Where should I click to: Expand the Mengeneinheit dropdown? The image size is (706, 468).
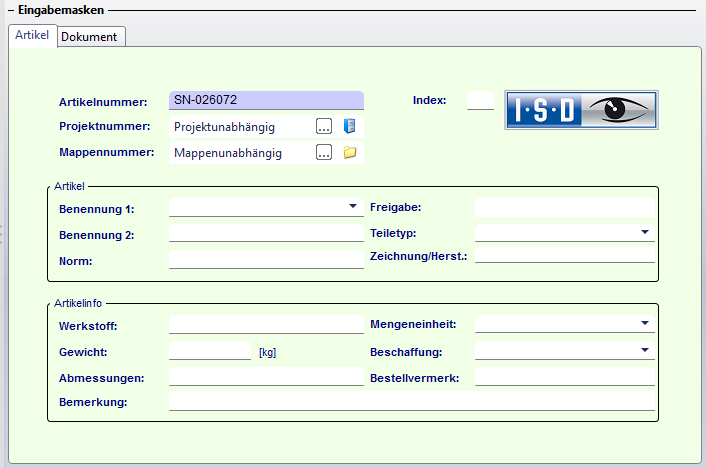click(645, 323)
